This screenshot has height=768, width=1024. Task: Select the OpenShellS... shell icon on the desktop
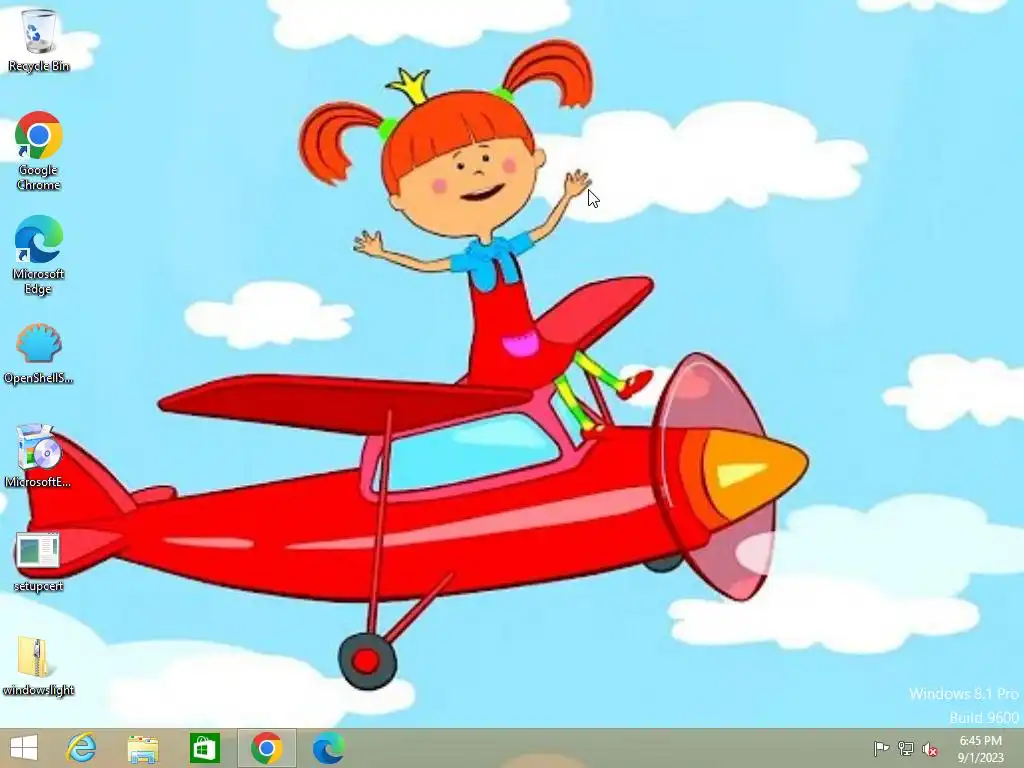tap(39, 353)
